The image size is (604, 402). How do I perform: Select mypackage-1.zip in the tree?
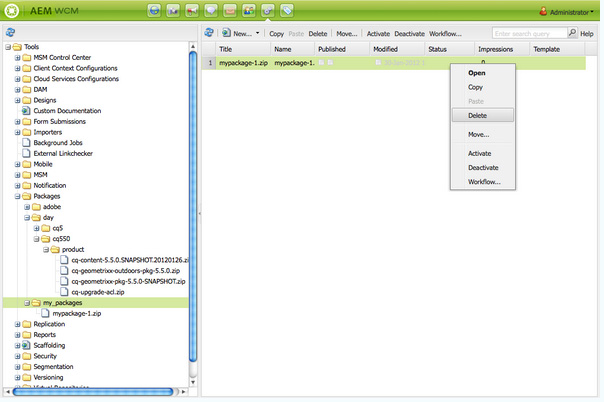click(77, 313)
